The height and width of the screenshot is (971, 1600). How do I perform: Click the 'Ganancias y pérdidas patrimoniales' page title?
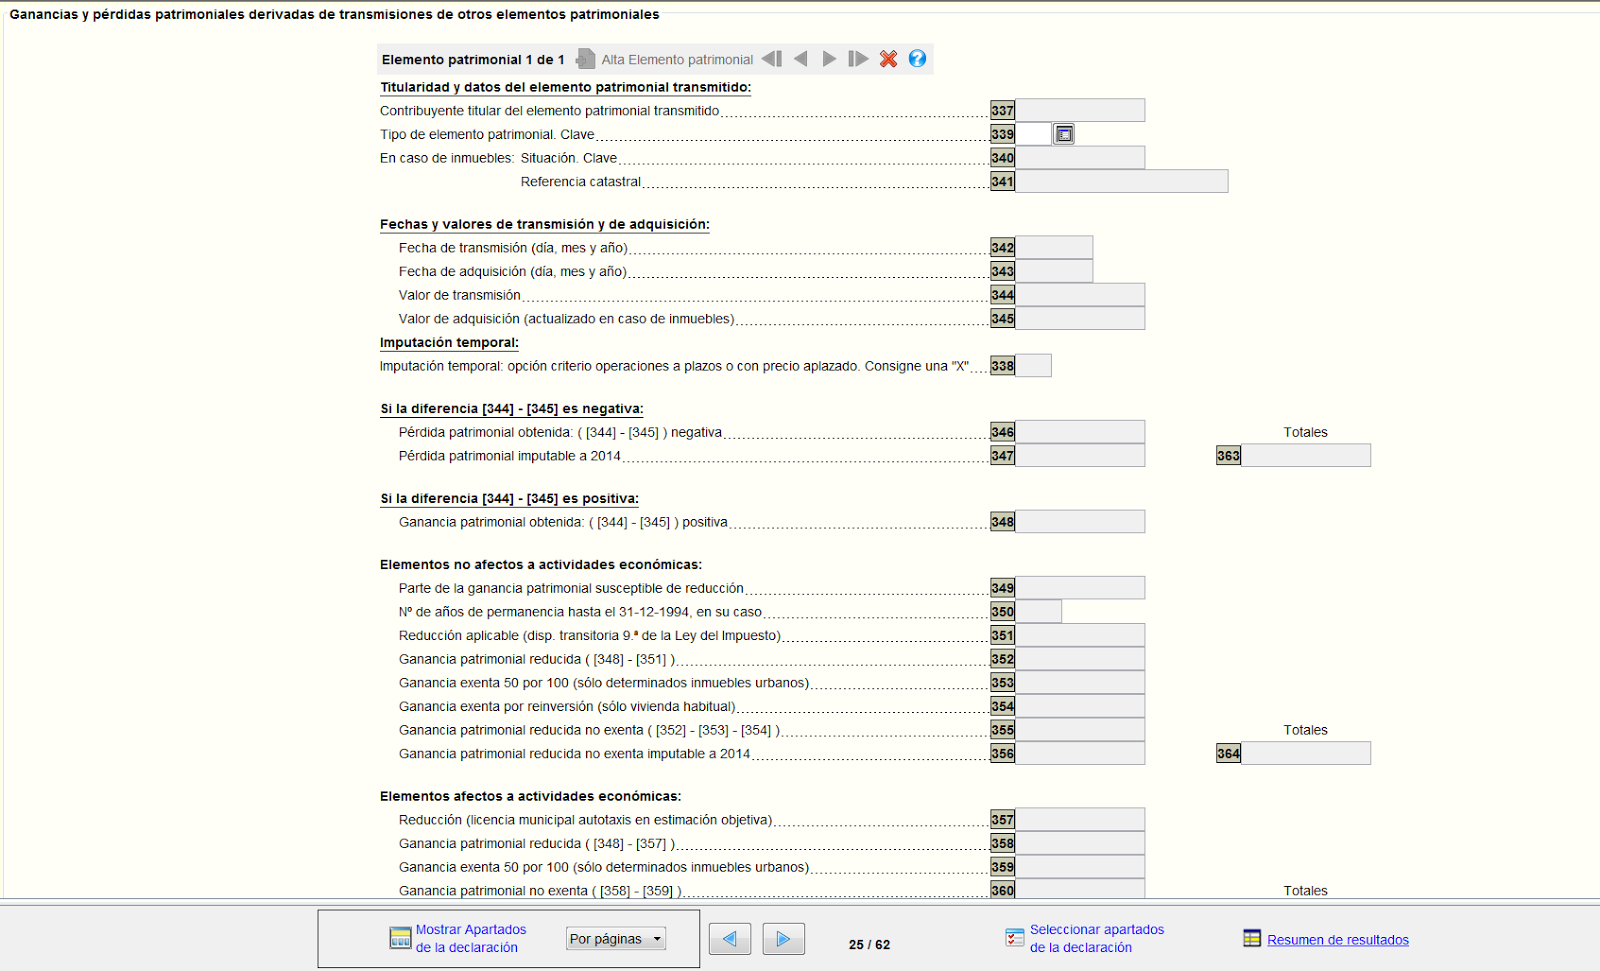(334, 14)
